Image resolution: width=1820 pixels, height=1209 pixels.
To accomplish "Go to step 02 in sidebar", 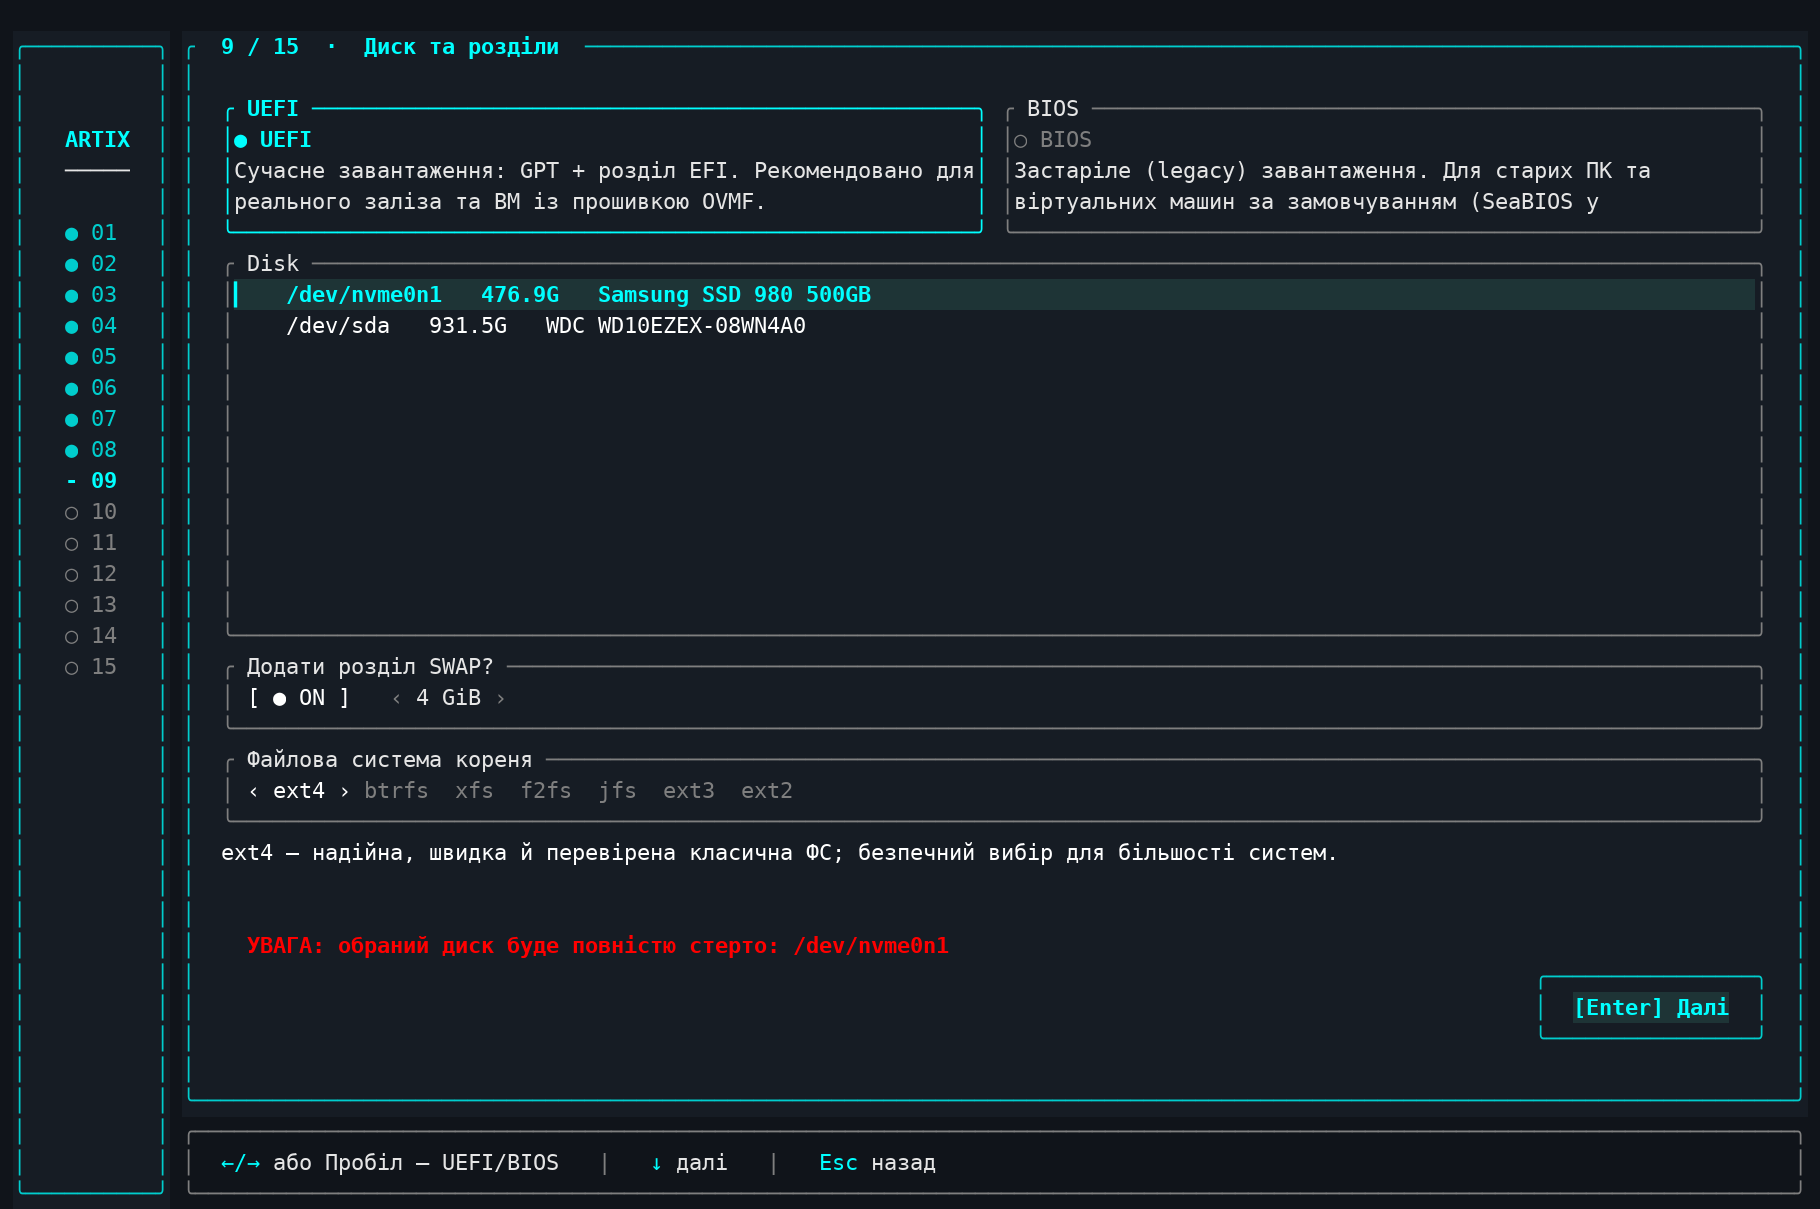I will click(91, 264).
